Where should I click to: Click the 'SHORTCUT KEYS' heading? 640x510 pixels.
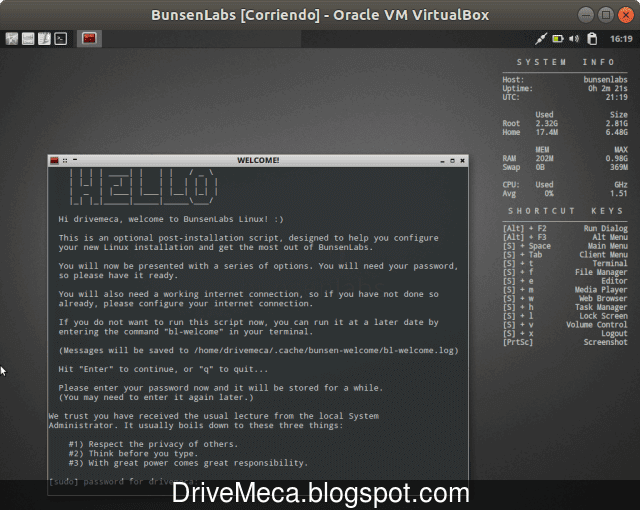coord(565,211)
